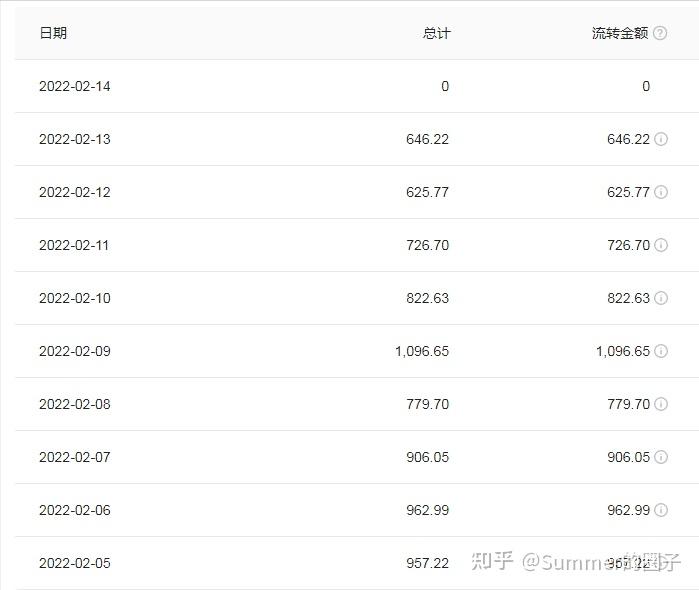Viewport: 699px width, 590px height.
Task: Select the 2022-02-05 date cell
Action: 75,563
